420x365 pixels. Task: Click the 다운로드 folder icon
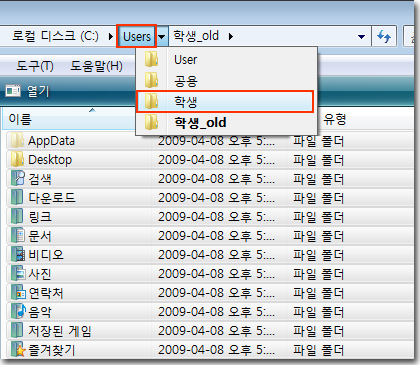click(x=17, y=198)
